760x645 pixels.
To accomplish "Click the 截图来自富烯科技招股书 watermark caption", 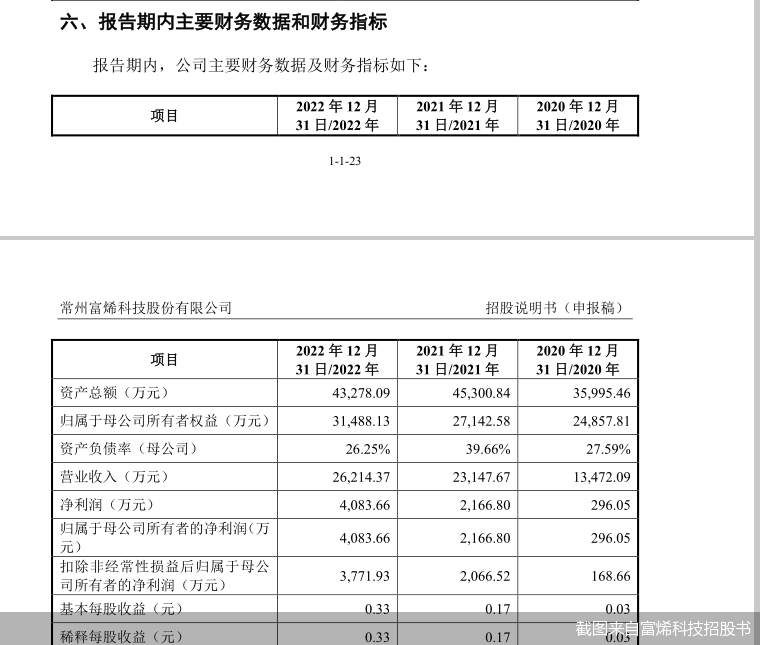I will tap(662, 628).
